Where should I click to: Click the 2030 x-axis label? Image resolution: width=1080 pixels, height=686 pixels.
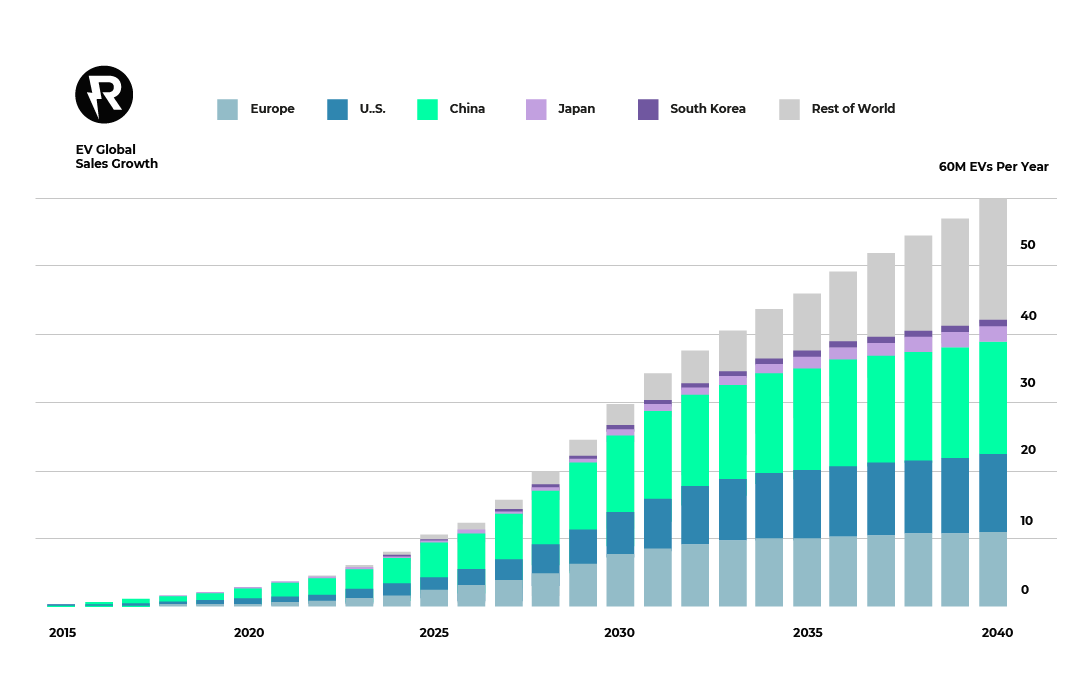[x=619, y=632]
